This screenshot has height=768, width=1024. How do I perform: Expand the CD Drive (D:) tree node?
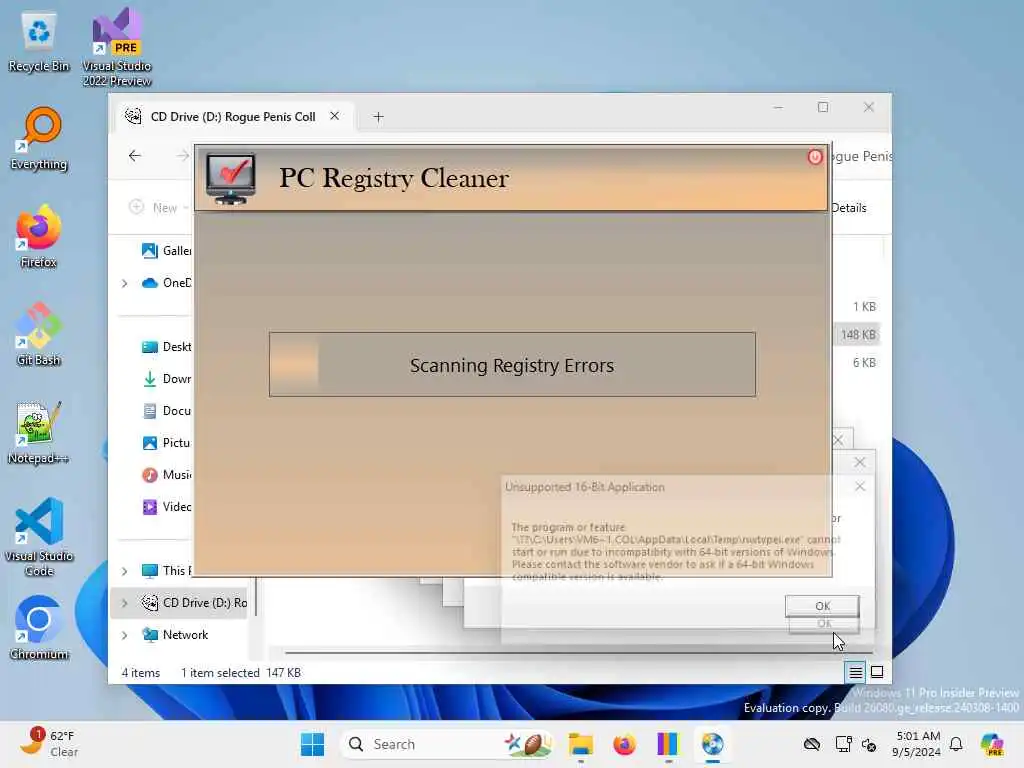(x=124, y=603)
